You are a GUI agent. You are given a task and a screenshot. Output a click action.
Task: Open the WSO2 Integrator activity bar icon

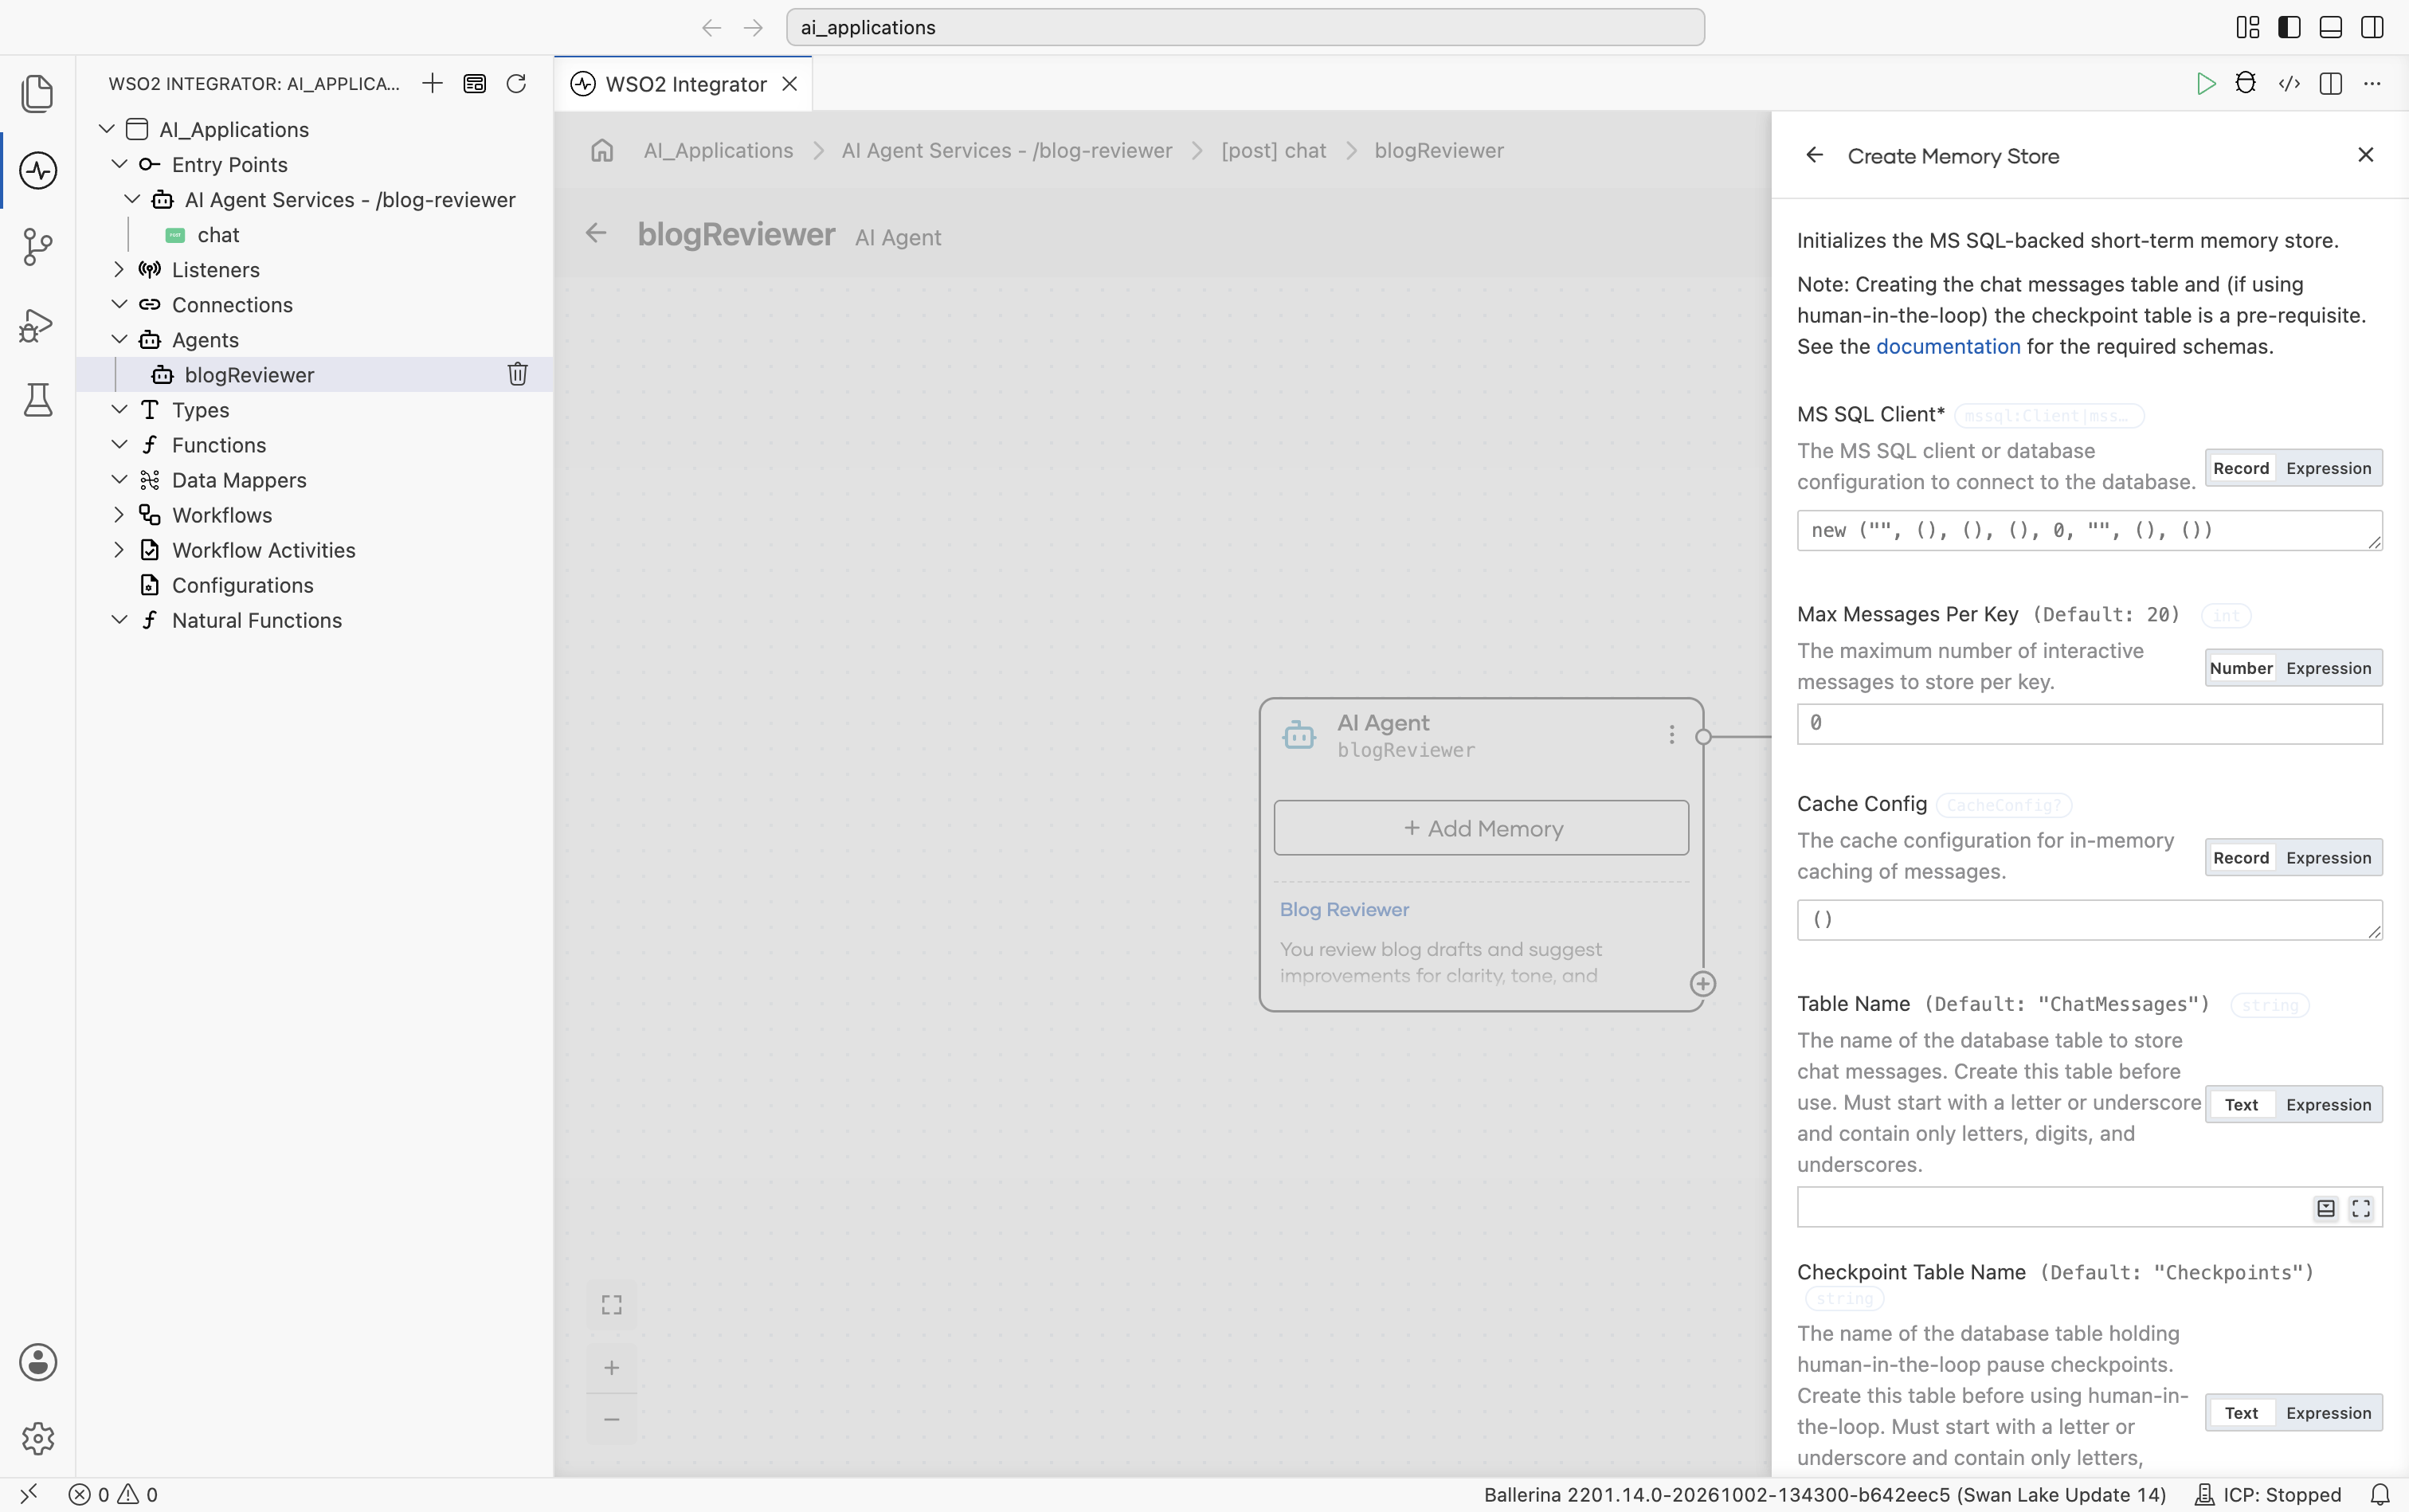point(38,170)
